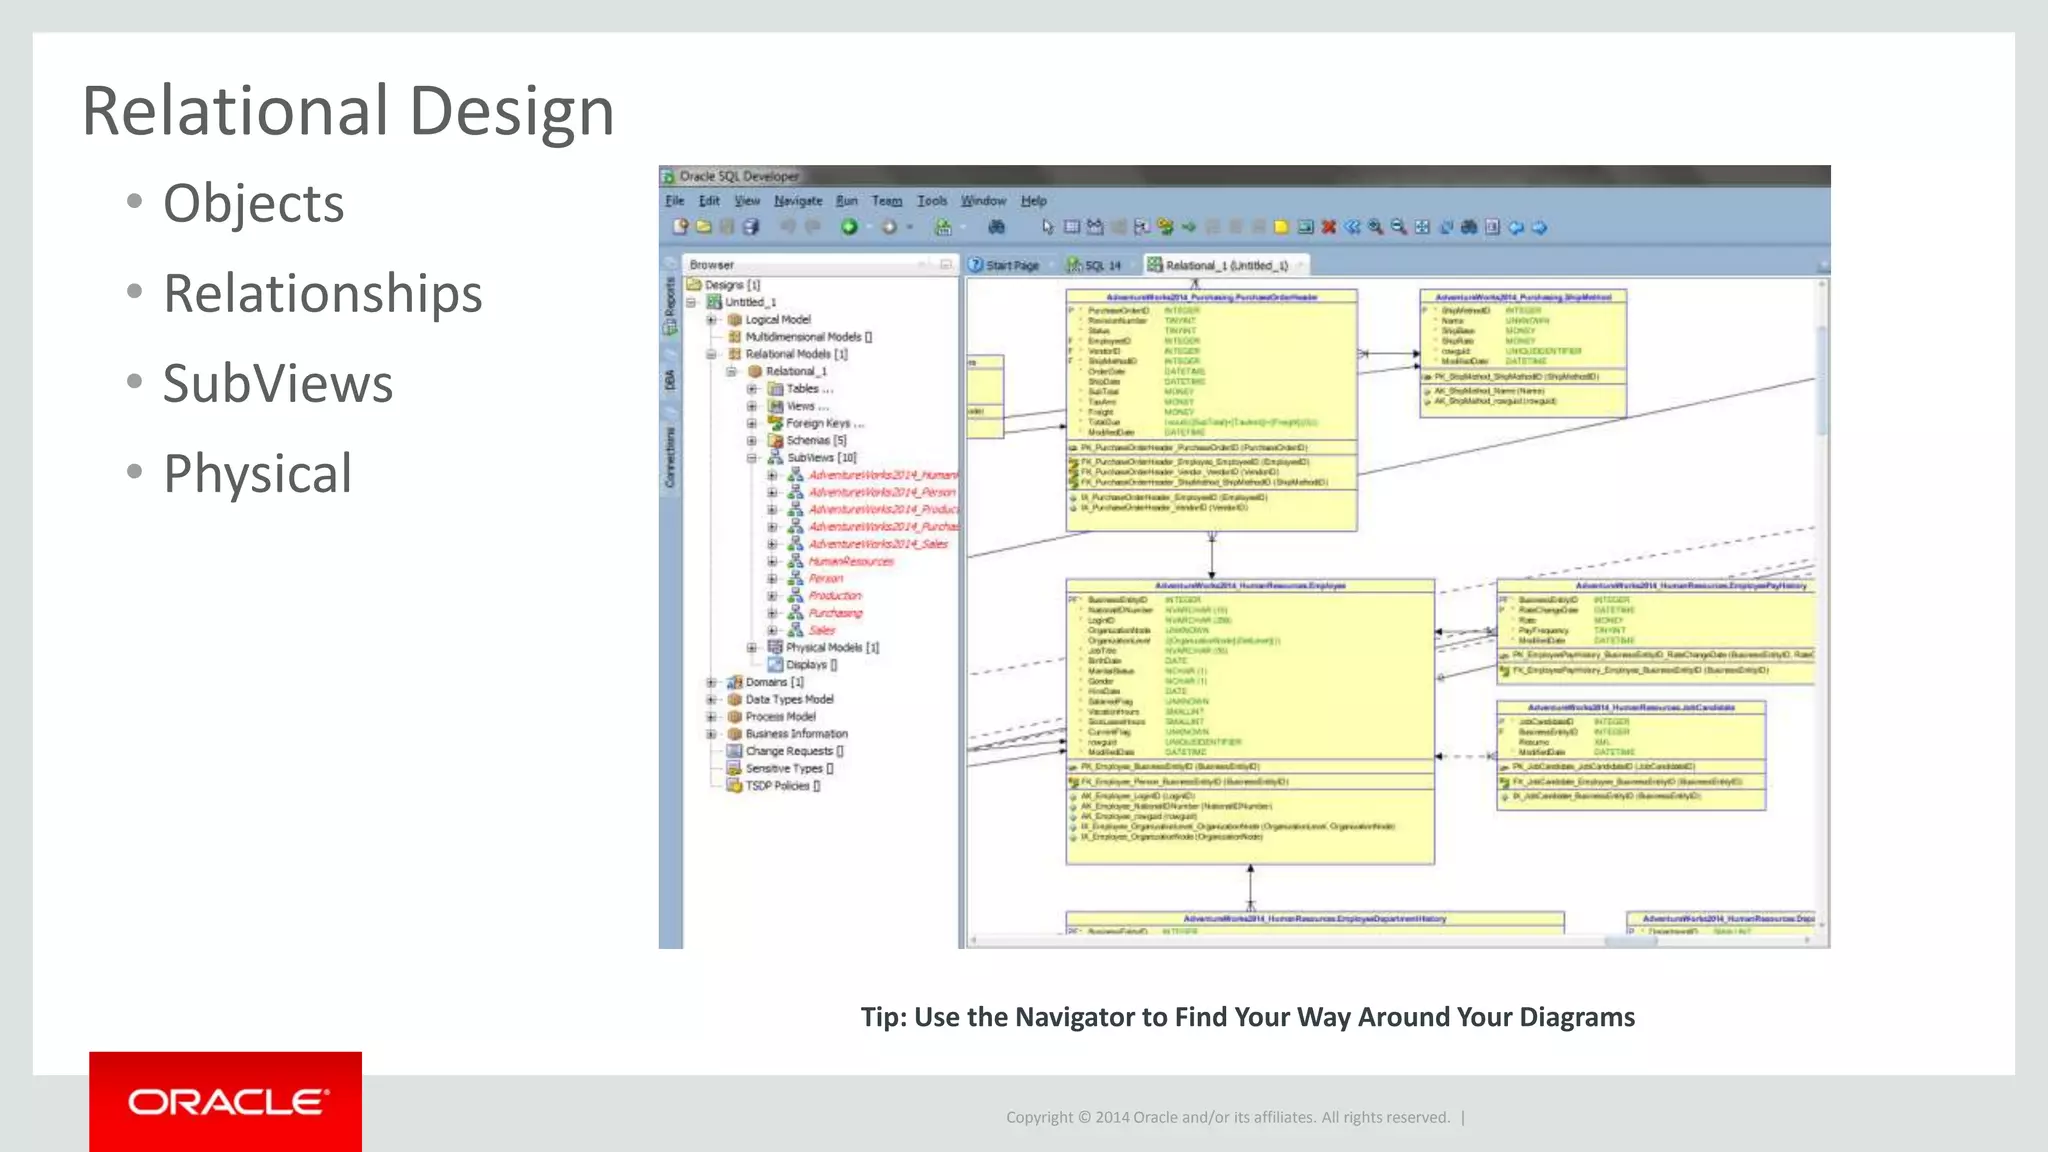
Task: Choose the New Table diagram tool
Action: (x=1071, y=227)
